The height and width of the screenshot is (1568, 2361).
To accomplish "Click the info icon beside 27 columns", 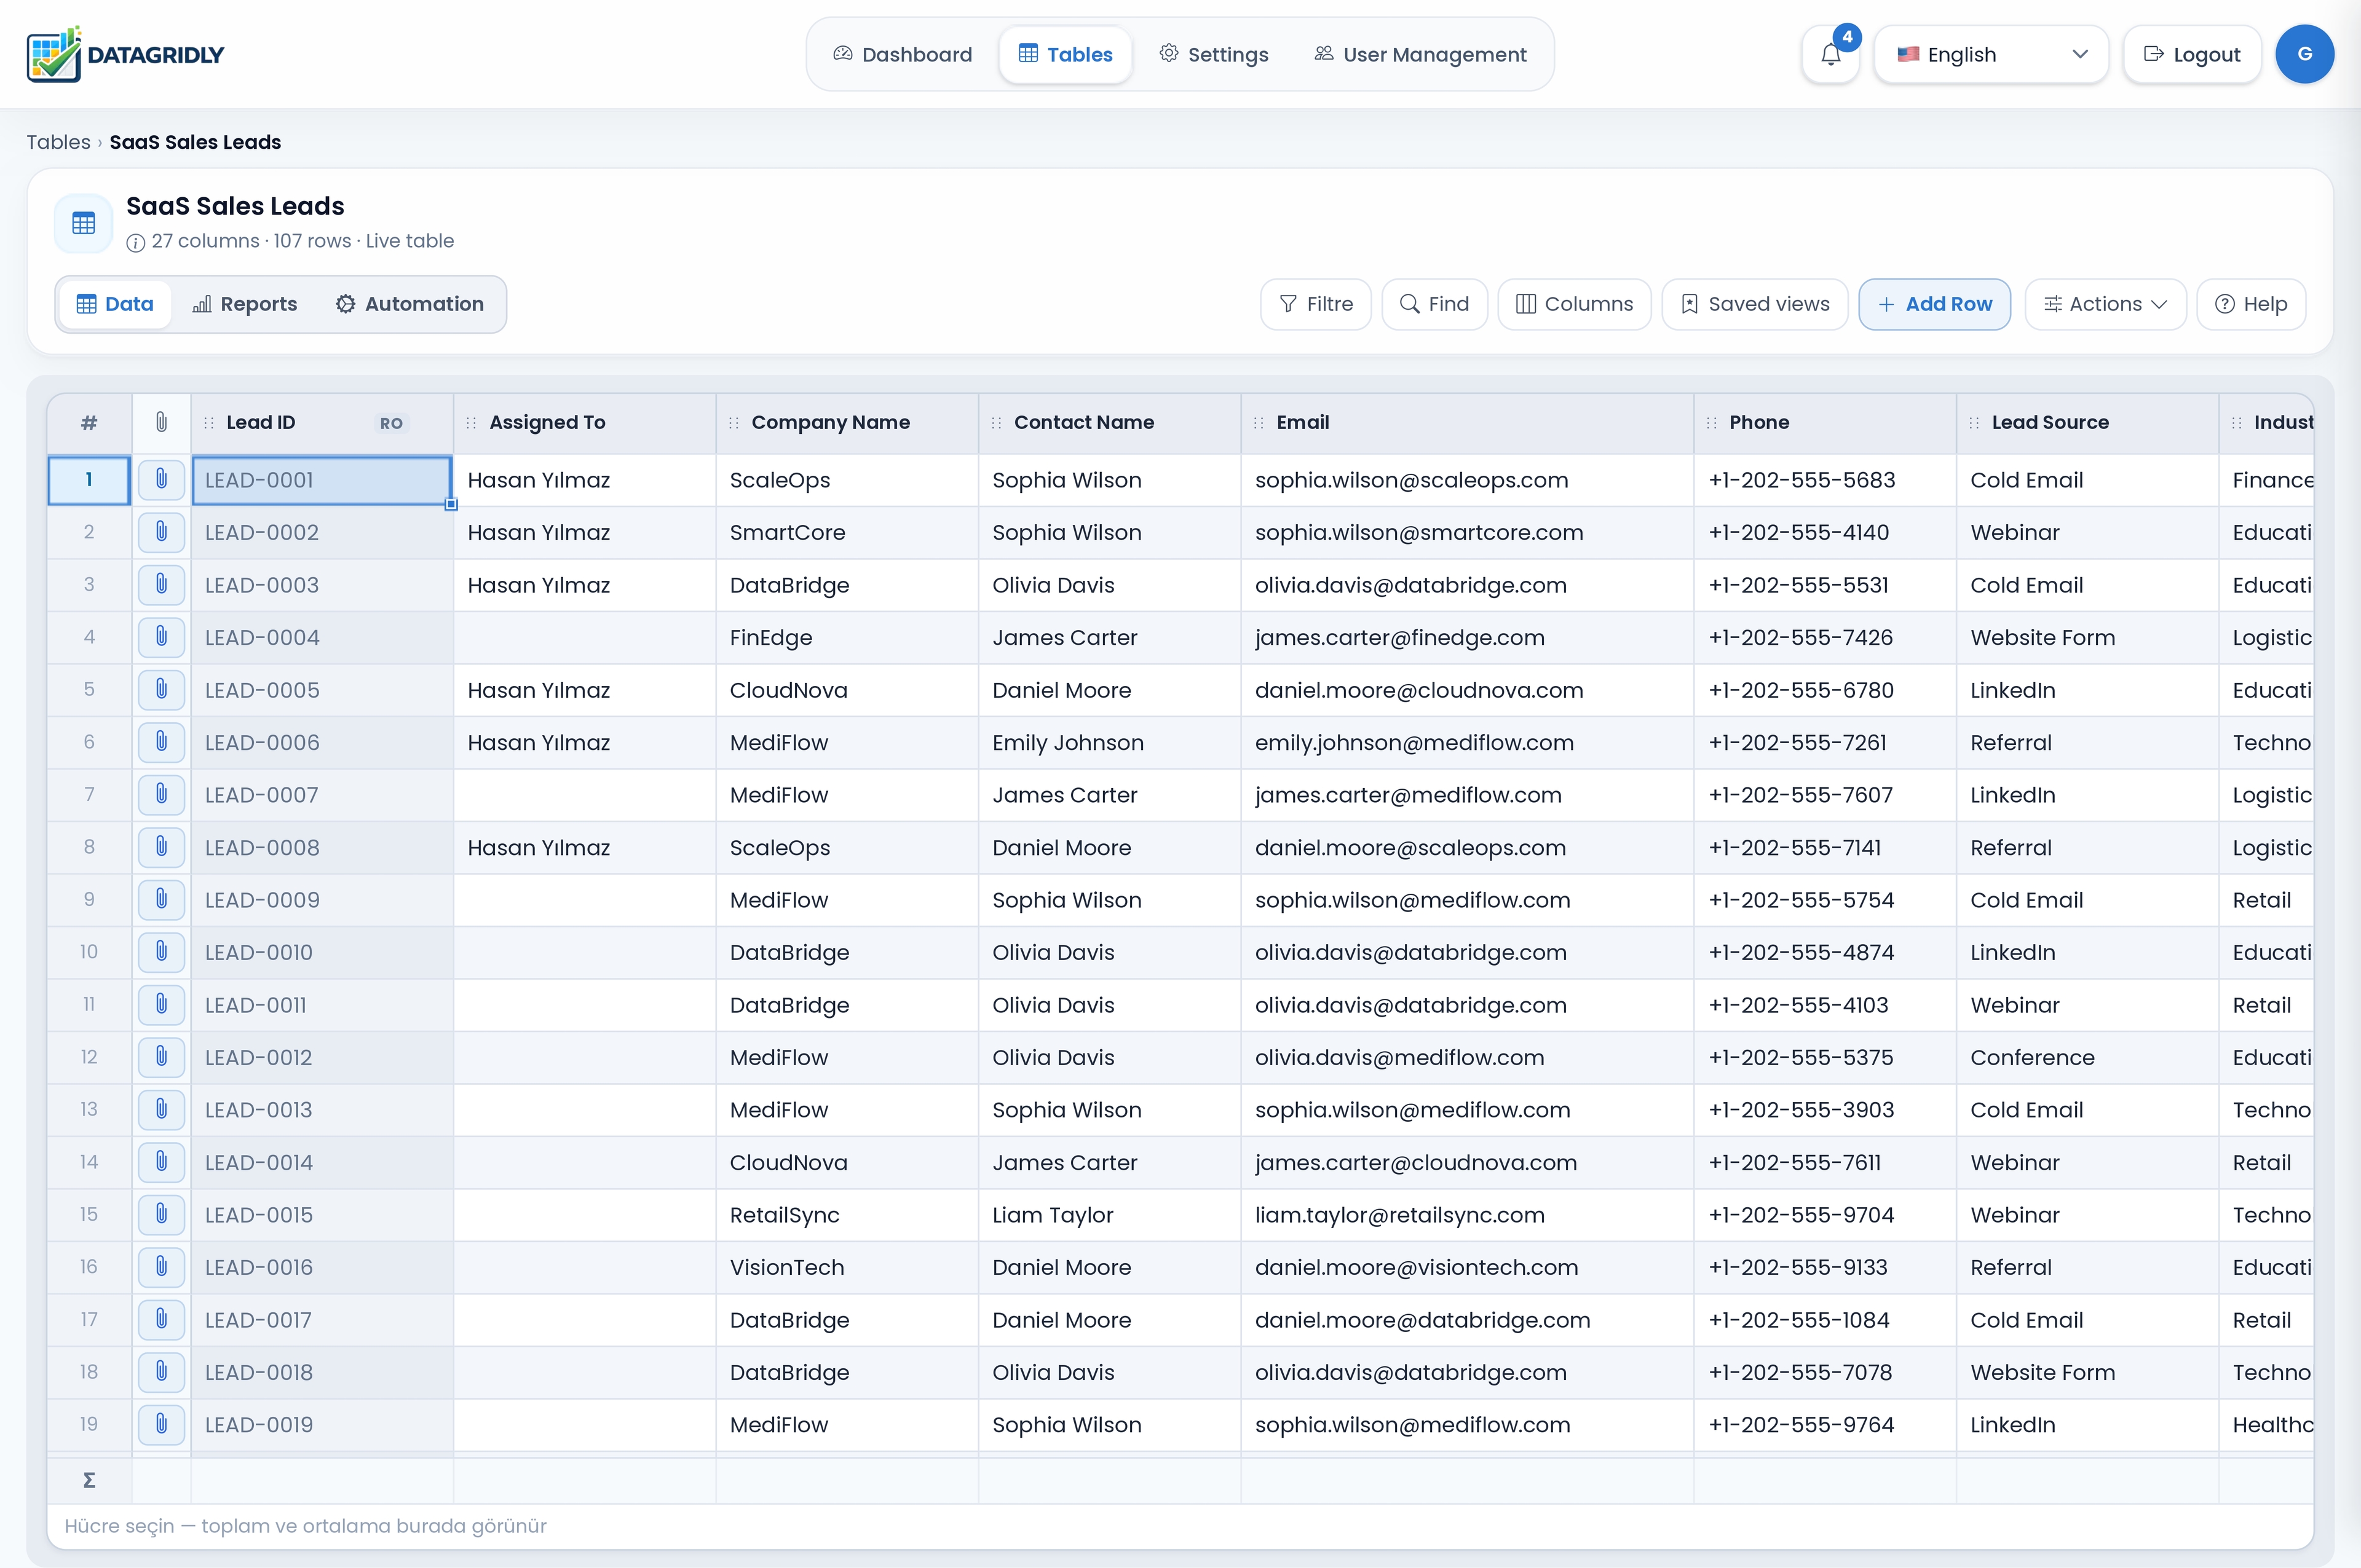I will click(x=136, y=242).
